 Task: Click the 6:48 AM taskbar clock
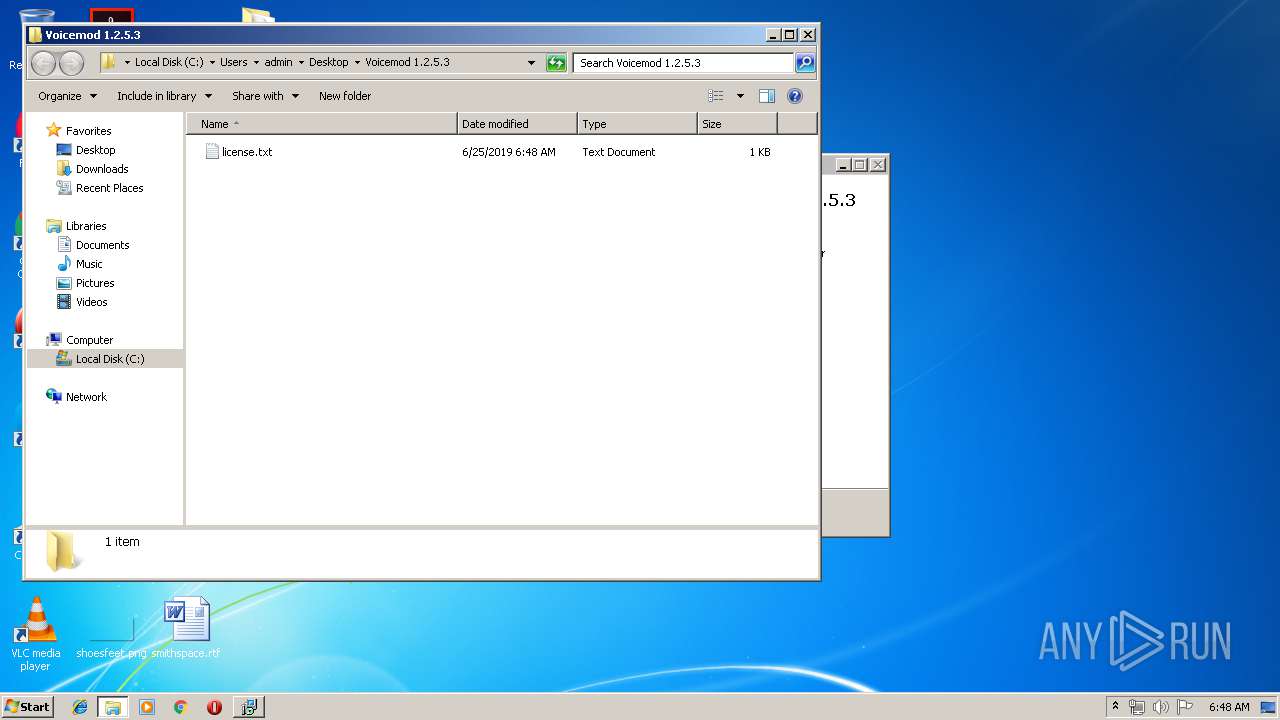click(1228, 707)
